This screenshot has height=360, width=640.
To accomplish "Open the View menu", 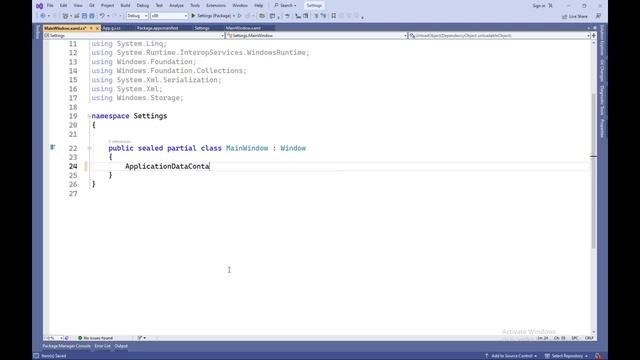I will [x=78, y=6].
